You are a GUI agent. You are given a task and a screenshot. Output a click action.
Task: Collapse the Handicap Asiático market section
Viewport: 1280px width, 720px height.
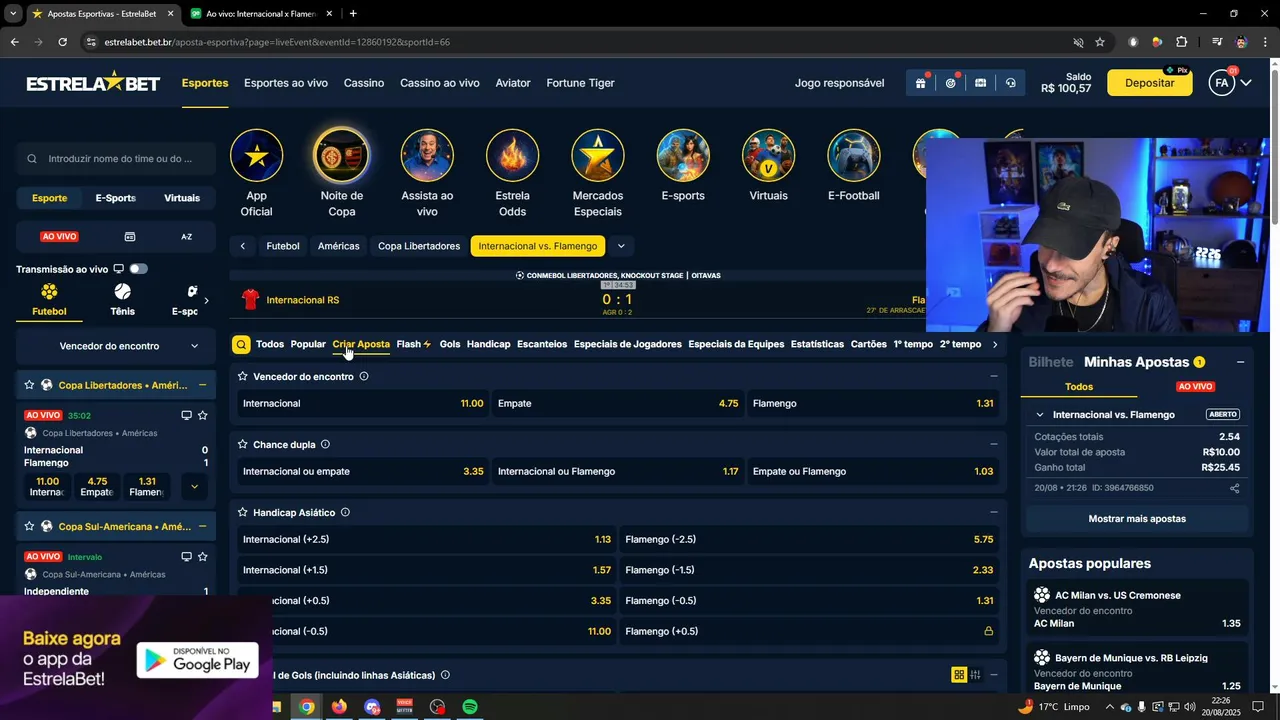click(x=993, y=512)
